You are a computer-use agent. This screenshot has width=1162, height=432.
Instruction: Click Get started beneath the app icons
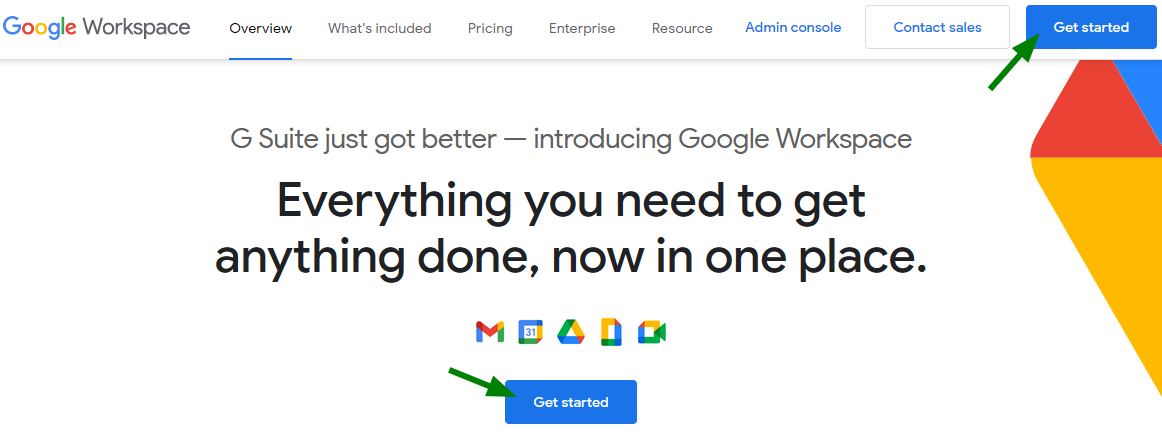coord(571,402)
